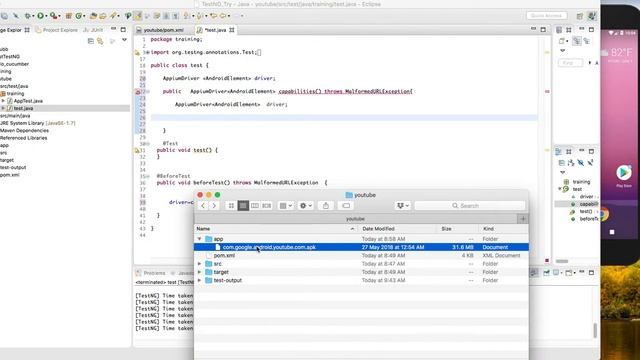Maximize the Package Explorer panel
Image resolution: width=640 pixels, height=360 pixels.
tap(123, 29)
